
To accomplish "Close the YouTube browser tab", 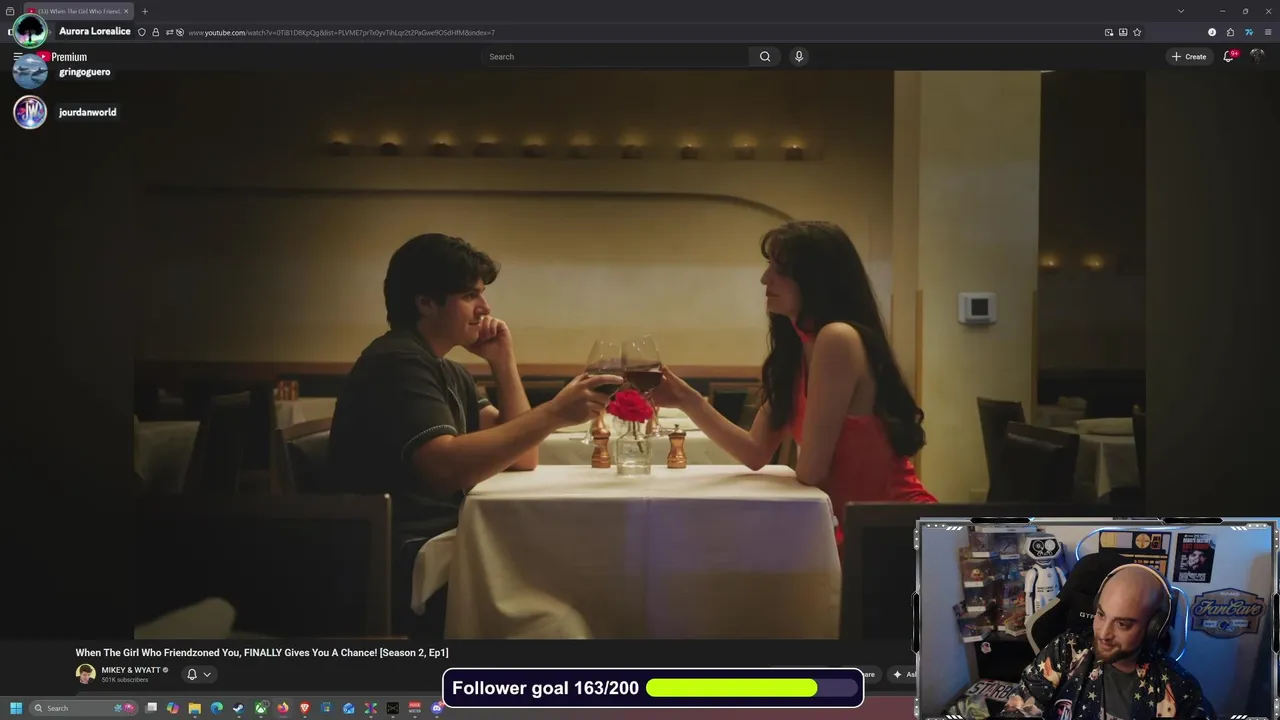I will click(126, 11).
